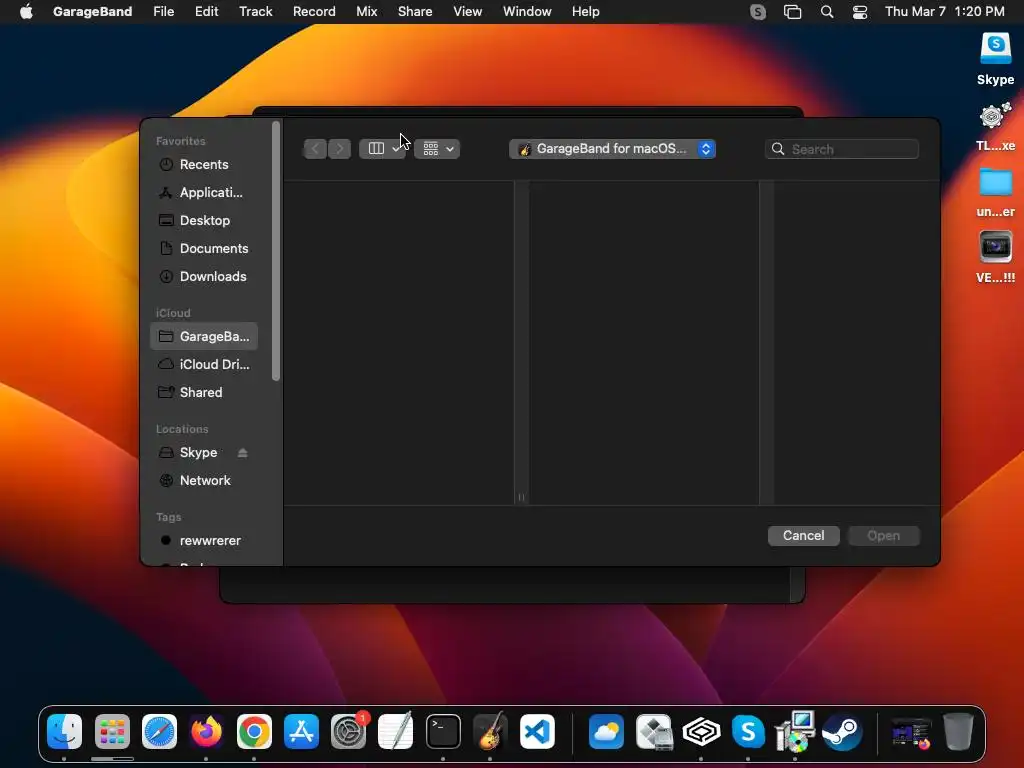Select the rewwrerer tag
The height and width of the screenshot is (768, 1024).
(204, 541)
